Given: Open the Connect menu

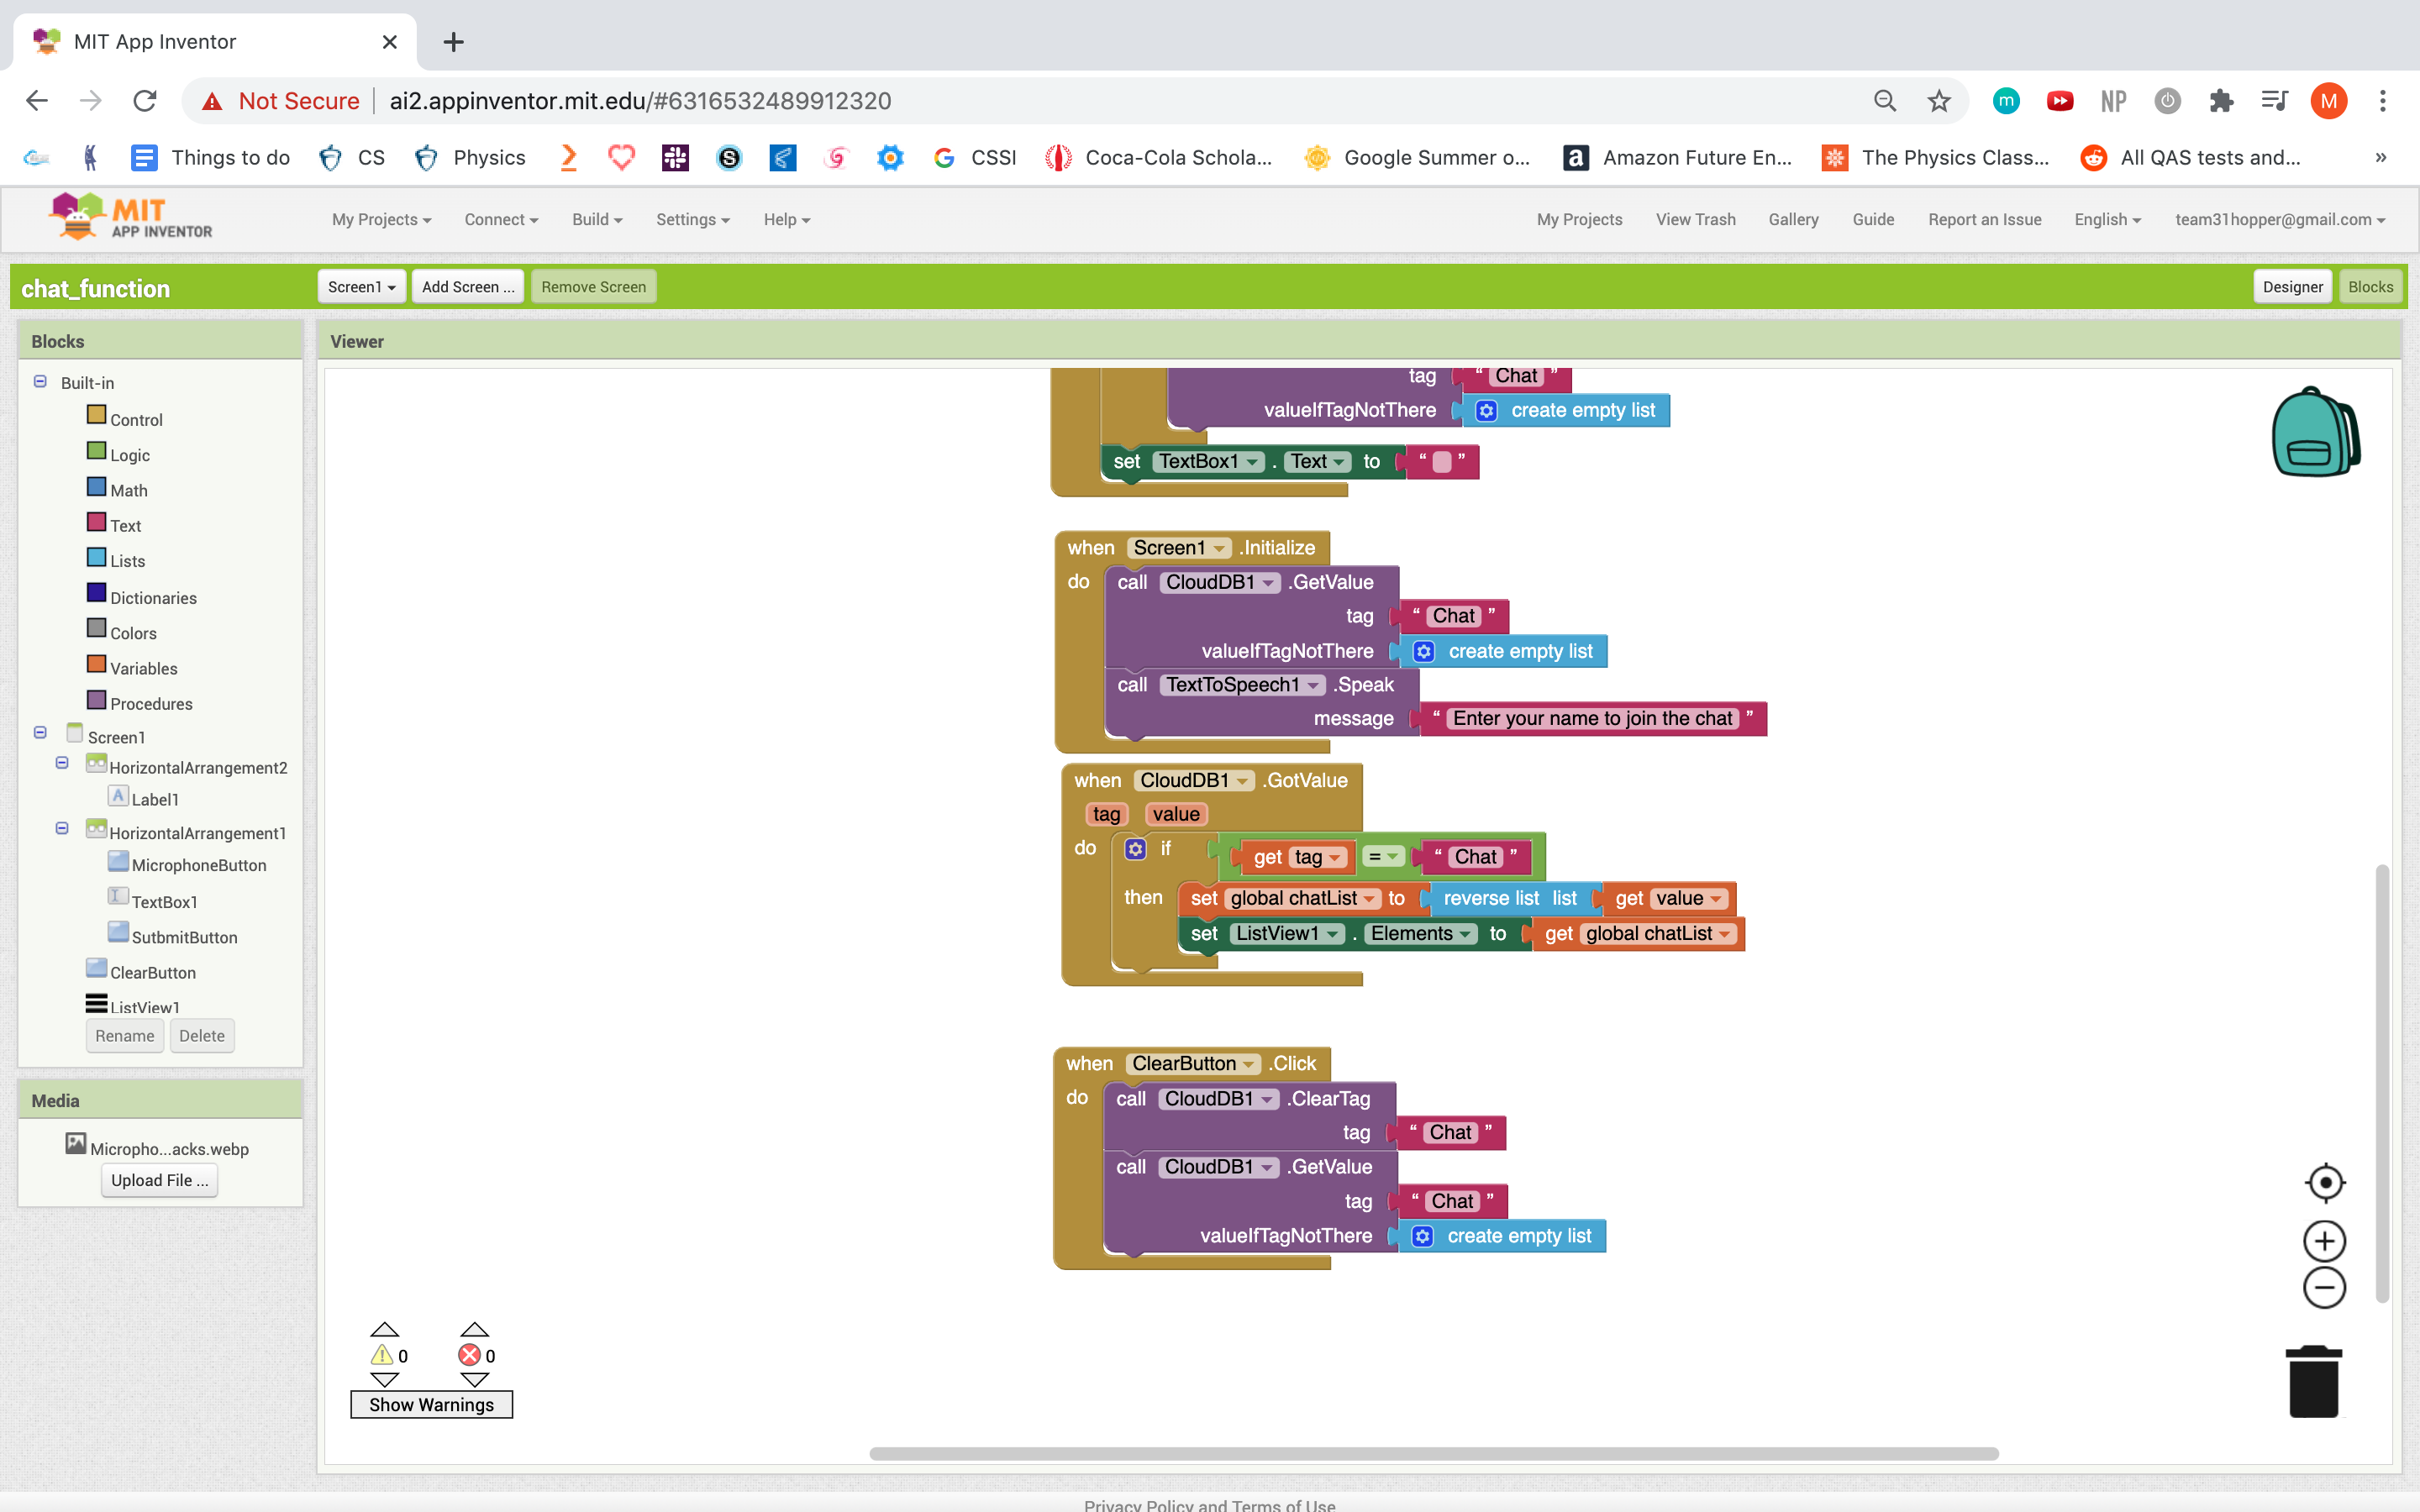Looking at the screenshot, I should click(501, 219).
